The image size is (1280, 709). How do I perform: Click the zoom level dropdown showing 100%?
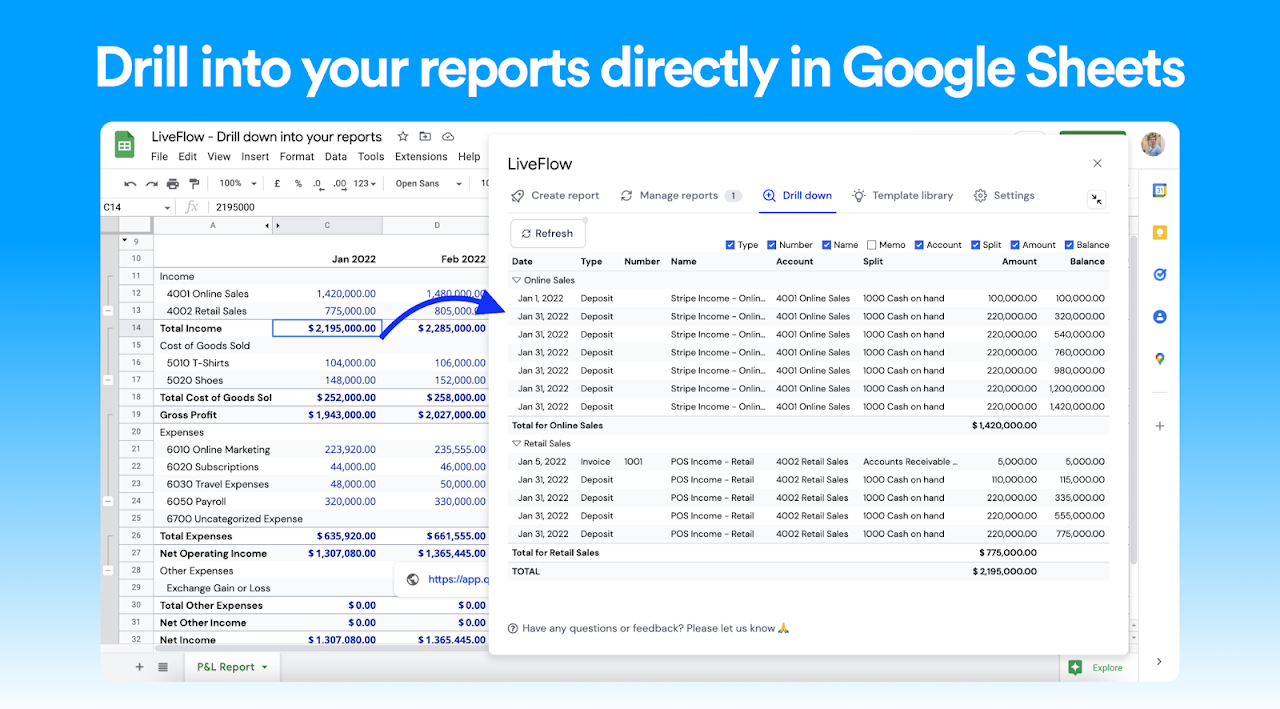coord(235,183)
